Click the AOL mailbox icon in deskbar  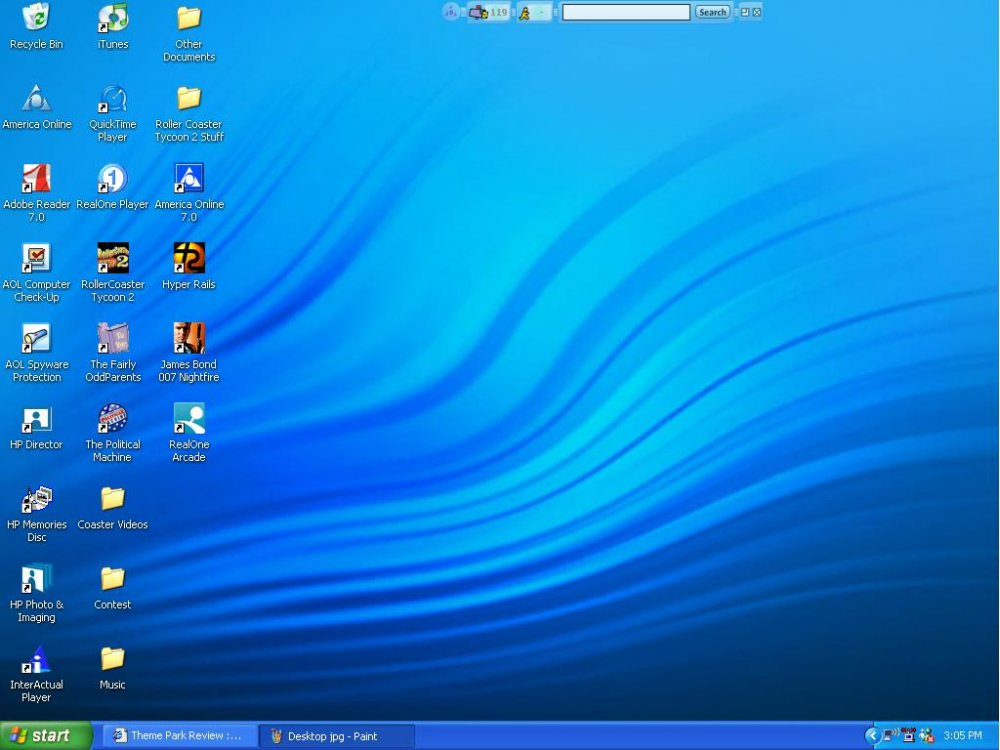click(479, 12)
